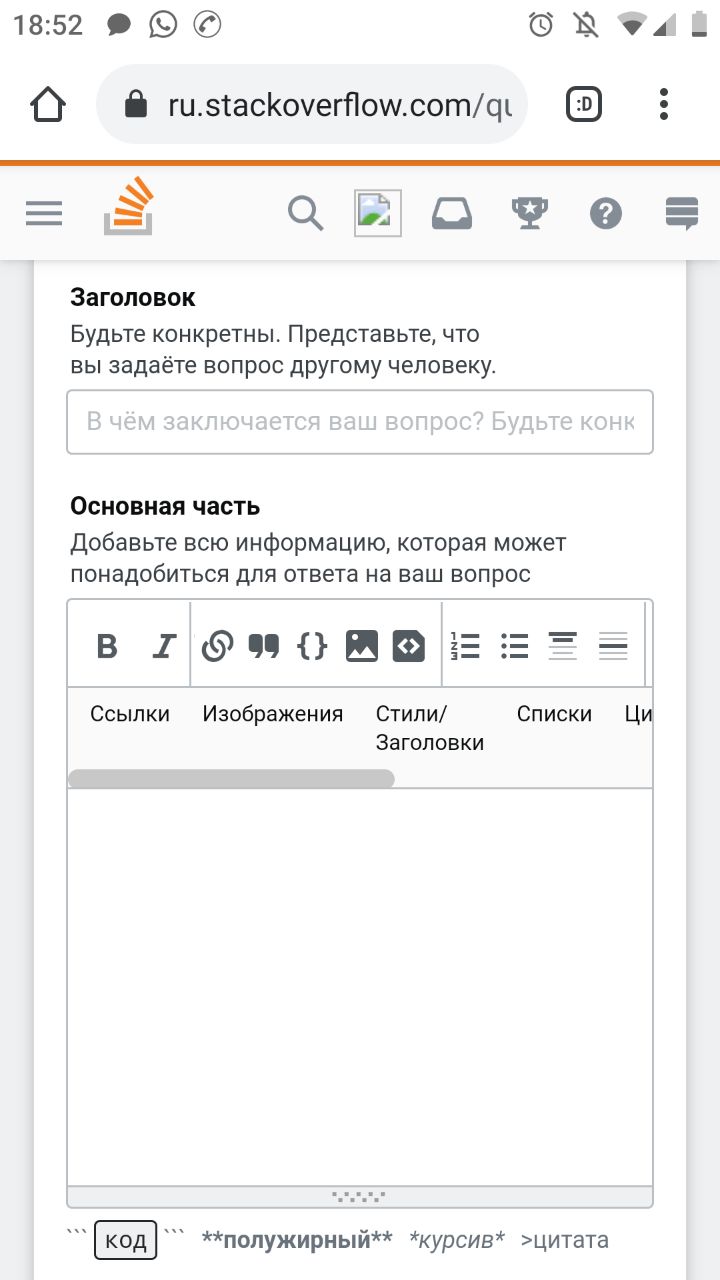The width and height of the screenshot is (720, 1280).
Task: Click the horizontal scrollbar under help tabs
Action: coord(231,778)
